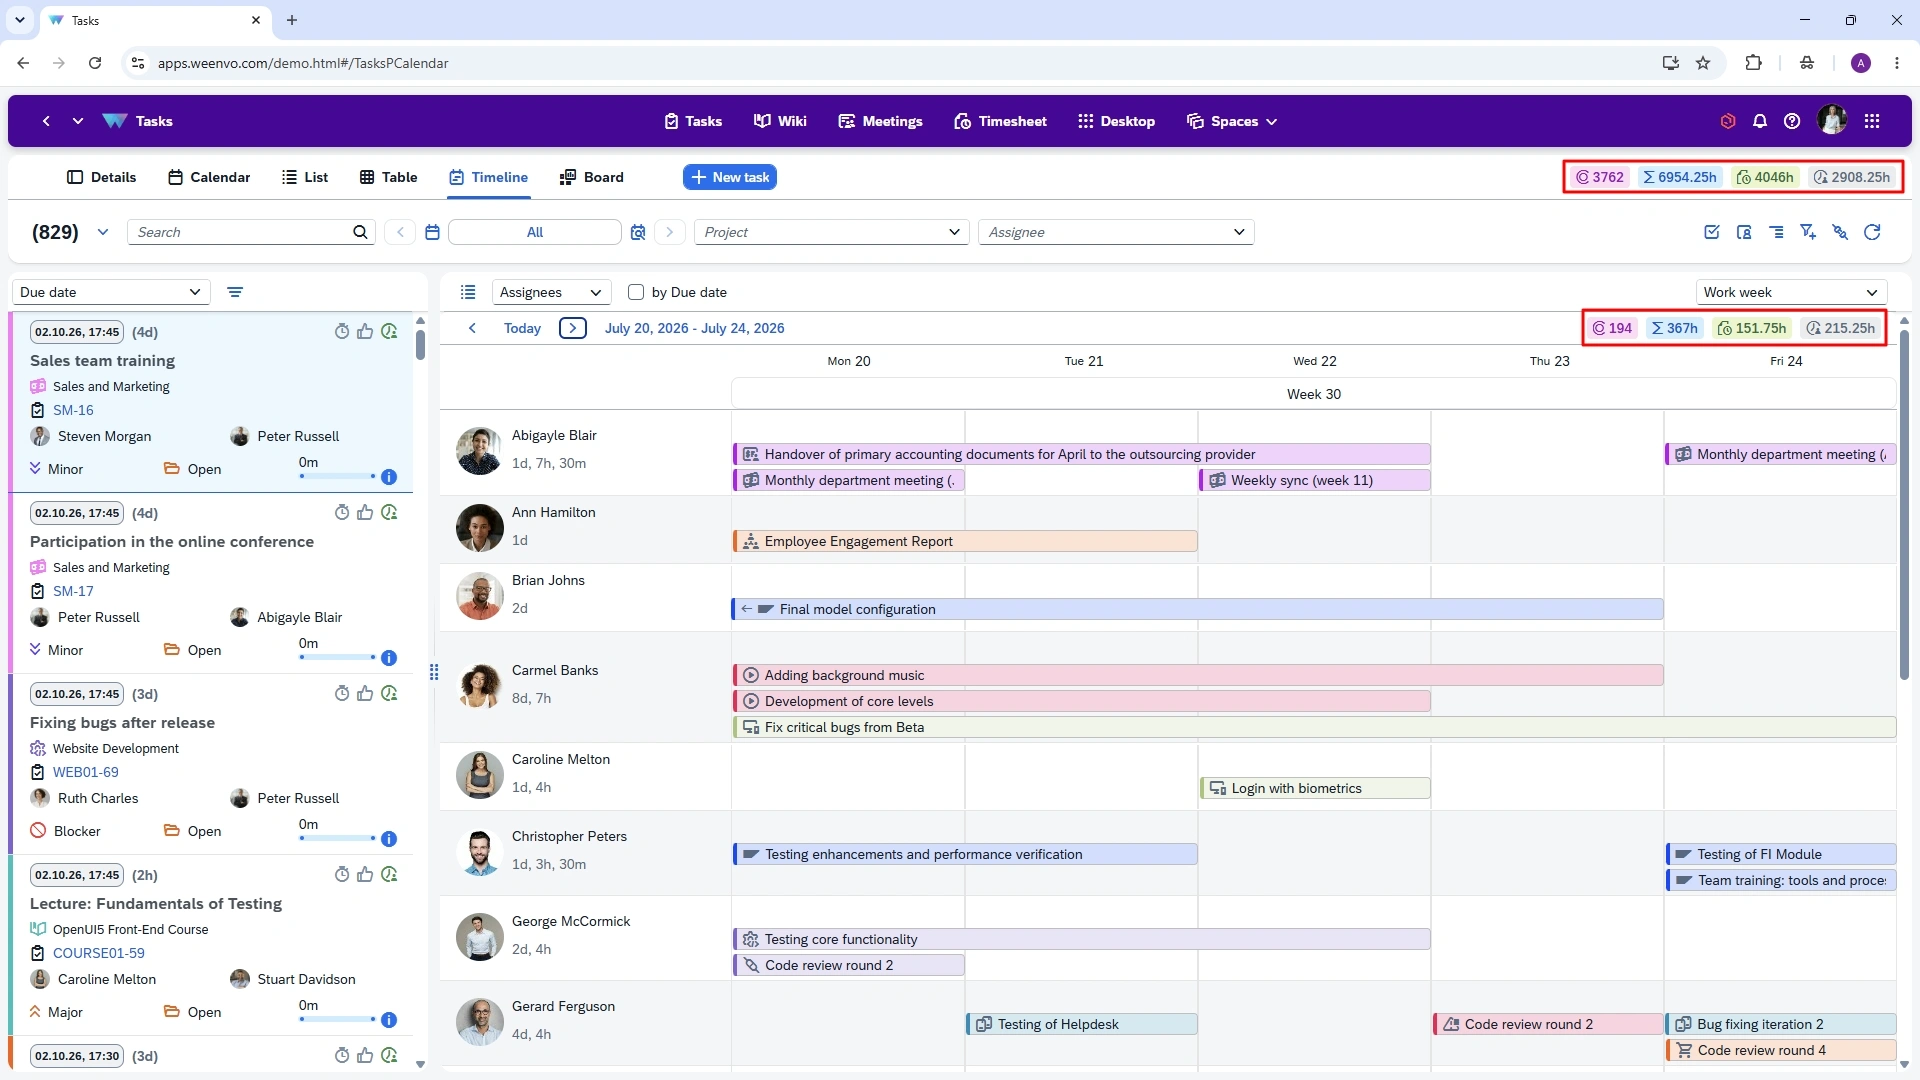1920x1080 pixels.
Task: Click the back arrow in the purple header
Action: click(x=46, y=121)
